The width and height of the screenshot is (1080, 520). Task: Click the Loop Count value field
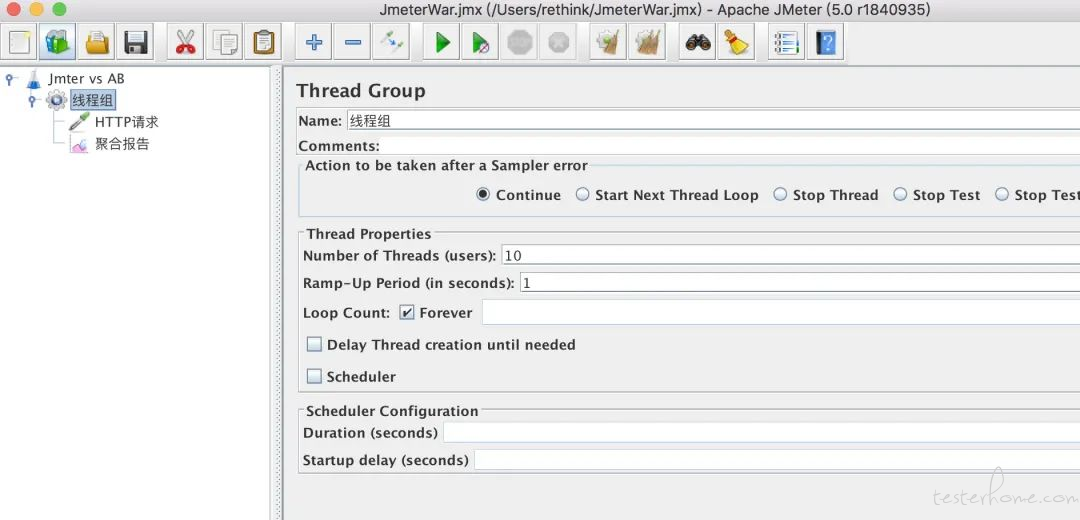(x=781, y=313)
